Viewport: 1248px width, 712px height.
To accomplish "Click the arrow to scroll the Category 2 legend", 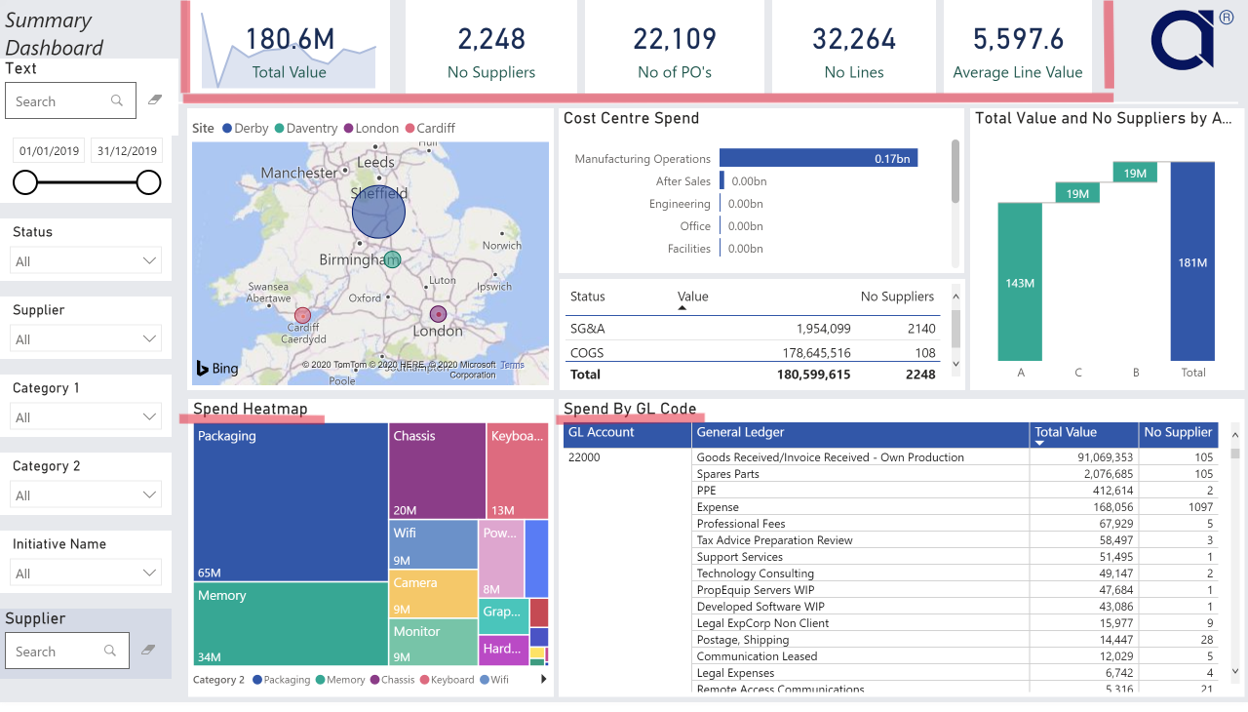I will coord(543,679).
